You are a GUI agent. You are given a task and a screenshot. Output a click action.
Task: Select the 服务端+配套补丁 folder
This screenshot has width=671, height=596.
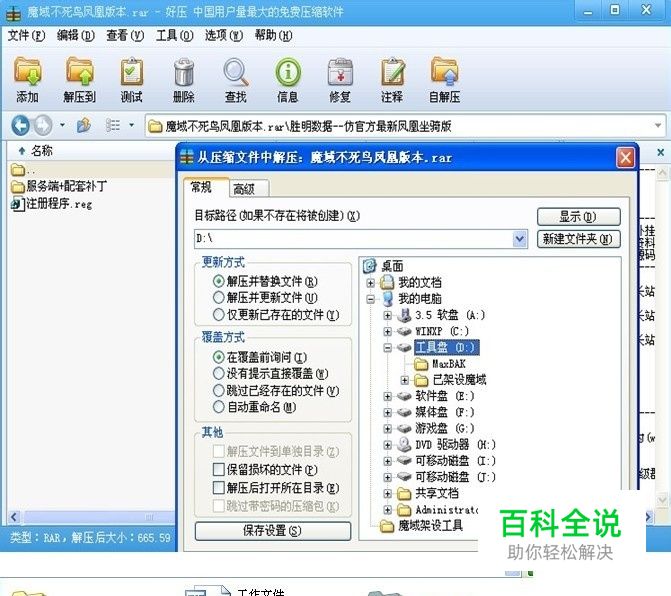click(x=59, y=186)
